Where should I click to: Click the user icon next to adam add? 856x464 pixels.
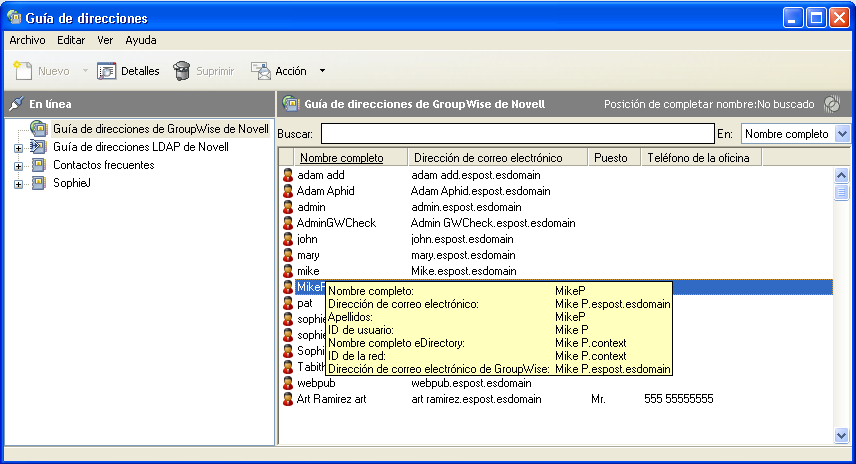(x=288, y=175)
